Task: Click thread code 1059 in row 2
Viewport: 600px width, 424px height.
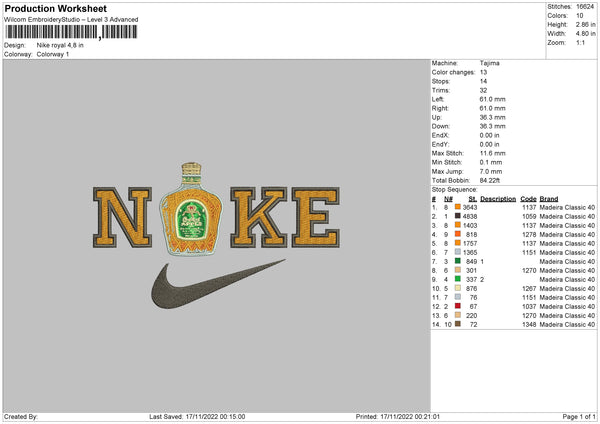Action: coord(529,216)
